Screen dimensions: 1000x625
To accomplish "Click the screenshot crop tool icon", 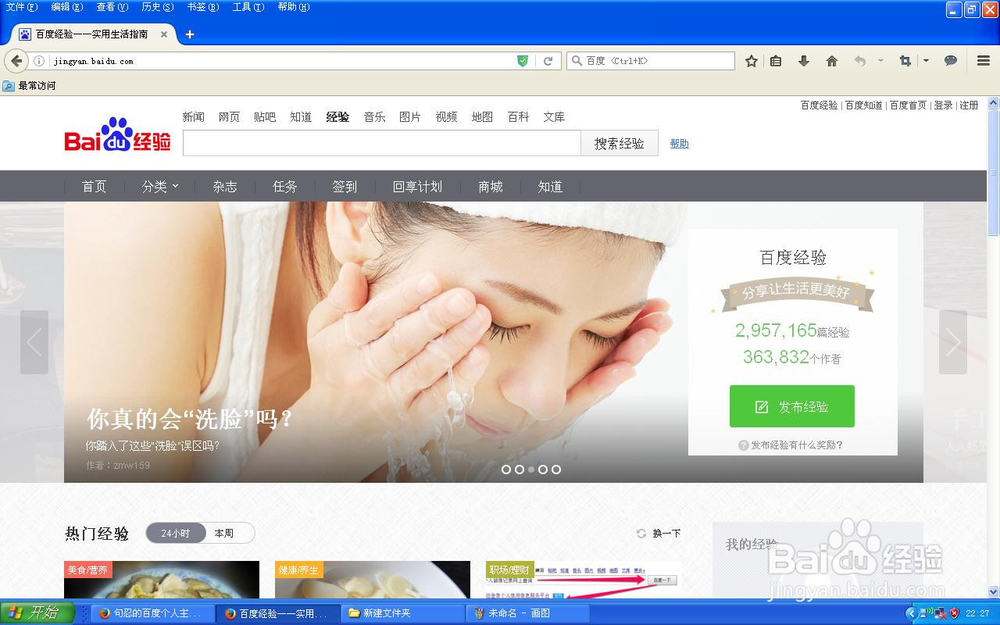I will (x=904, y=61).
